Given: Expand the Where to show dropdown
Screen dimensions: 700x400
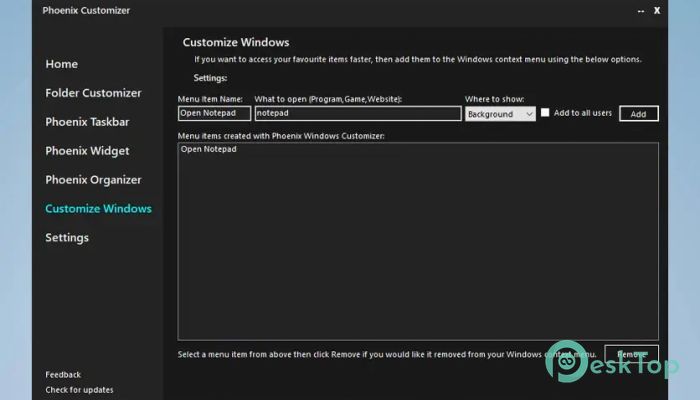Looking at the screenshot, I should [500, 114].
